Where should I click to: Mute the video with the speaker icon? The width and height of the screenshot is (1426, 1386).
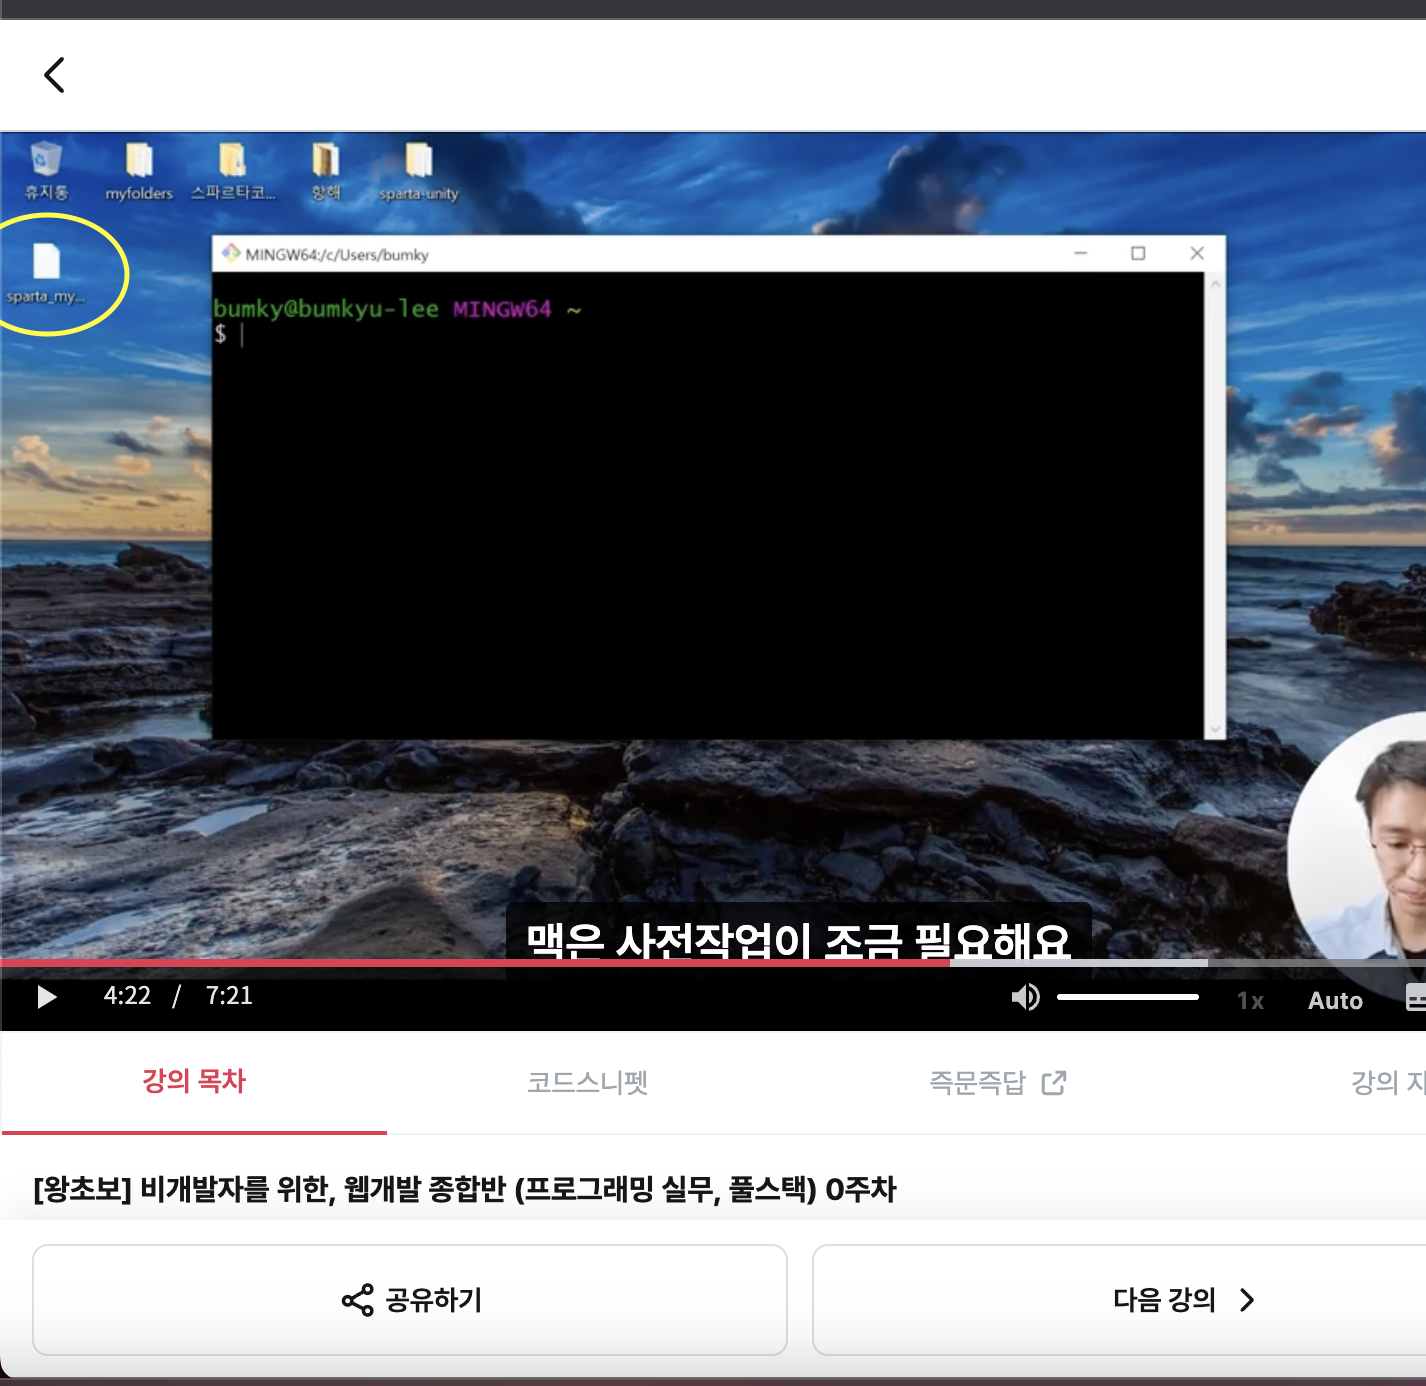(1025, 997)
